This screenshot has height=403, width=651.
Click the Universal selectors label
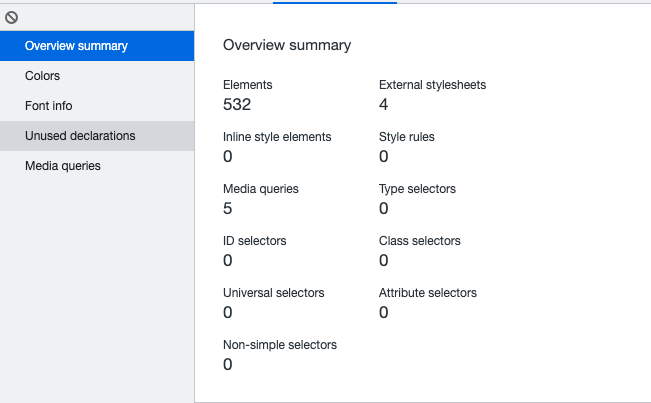coord(274,293)
